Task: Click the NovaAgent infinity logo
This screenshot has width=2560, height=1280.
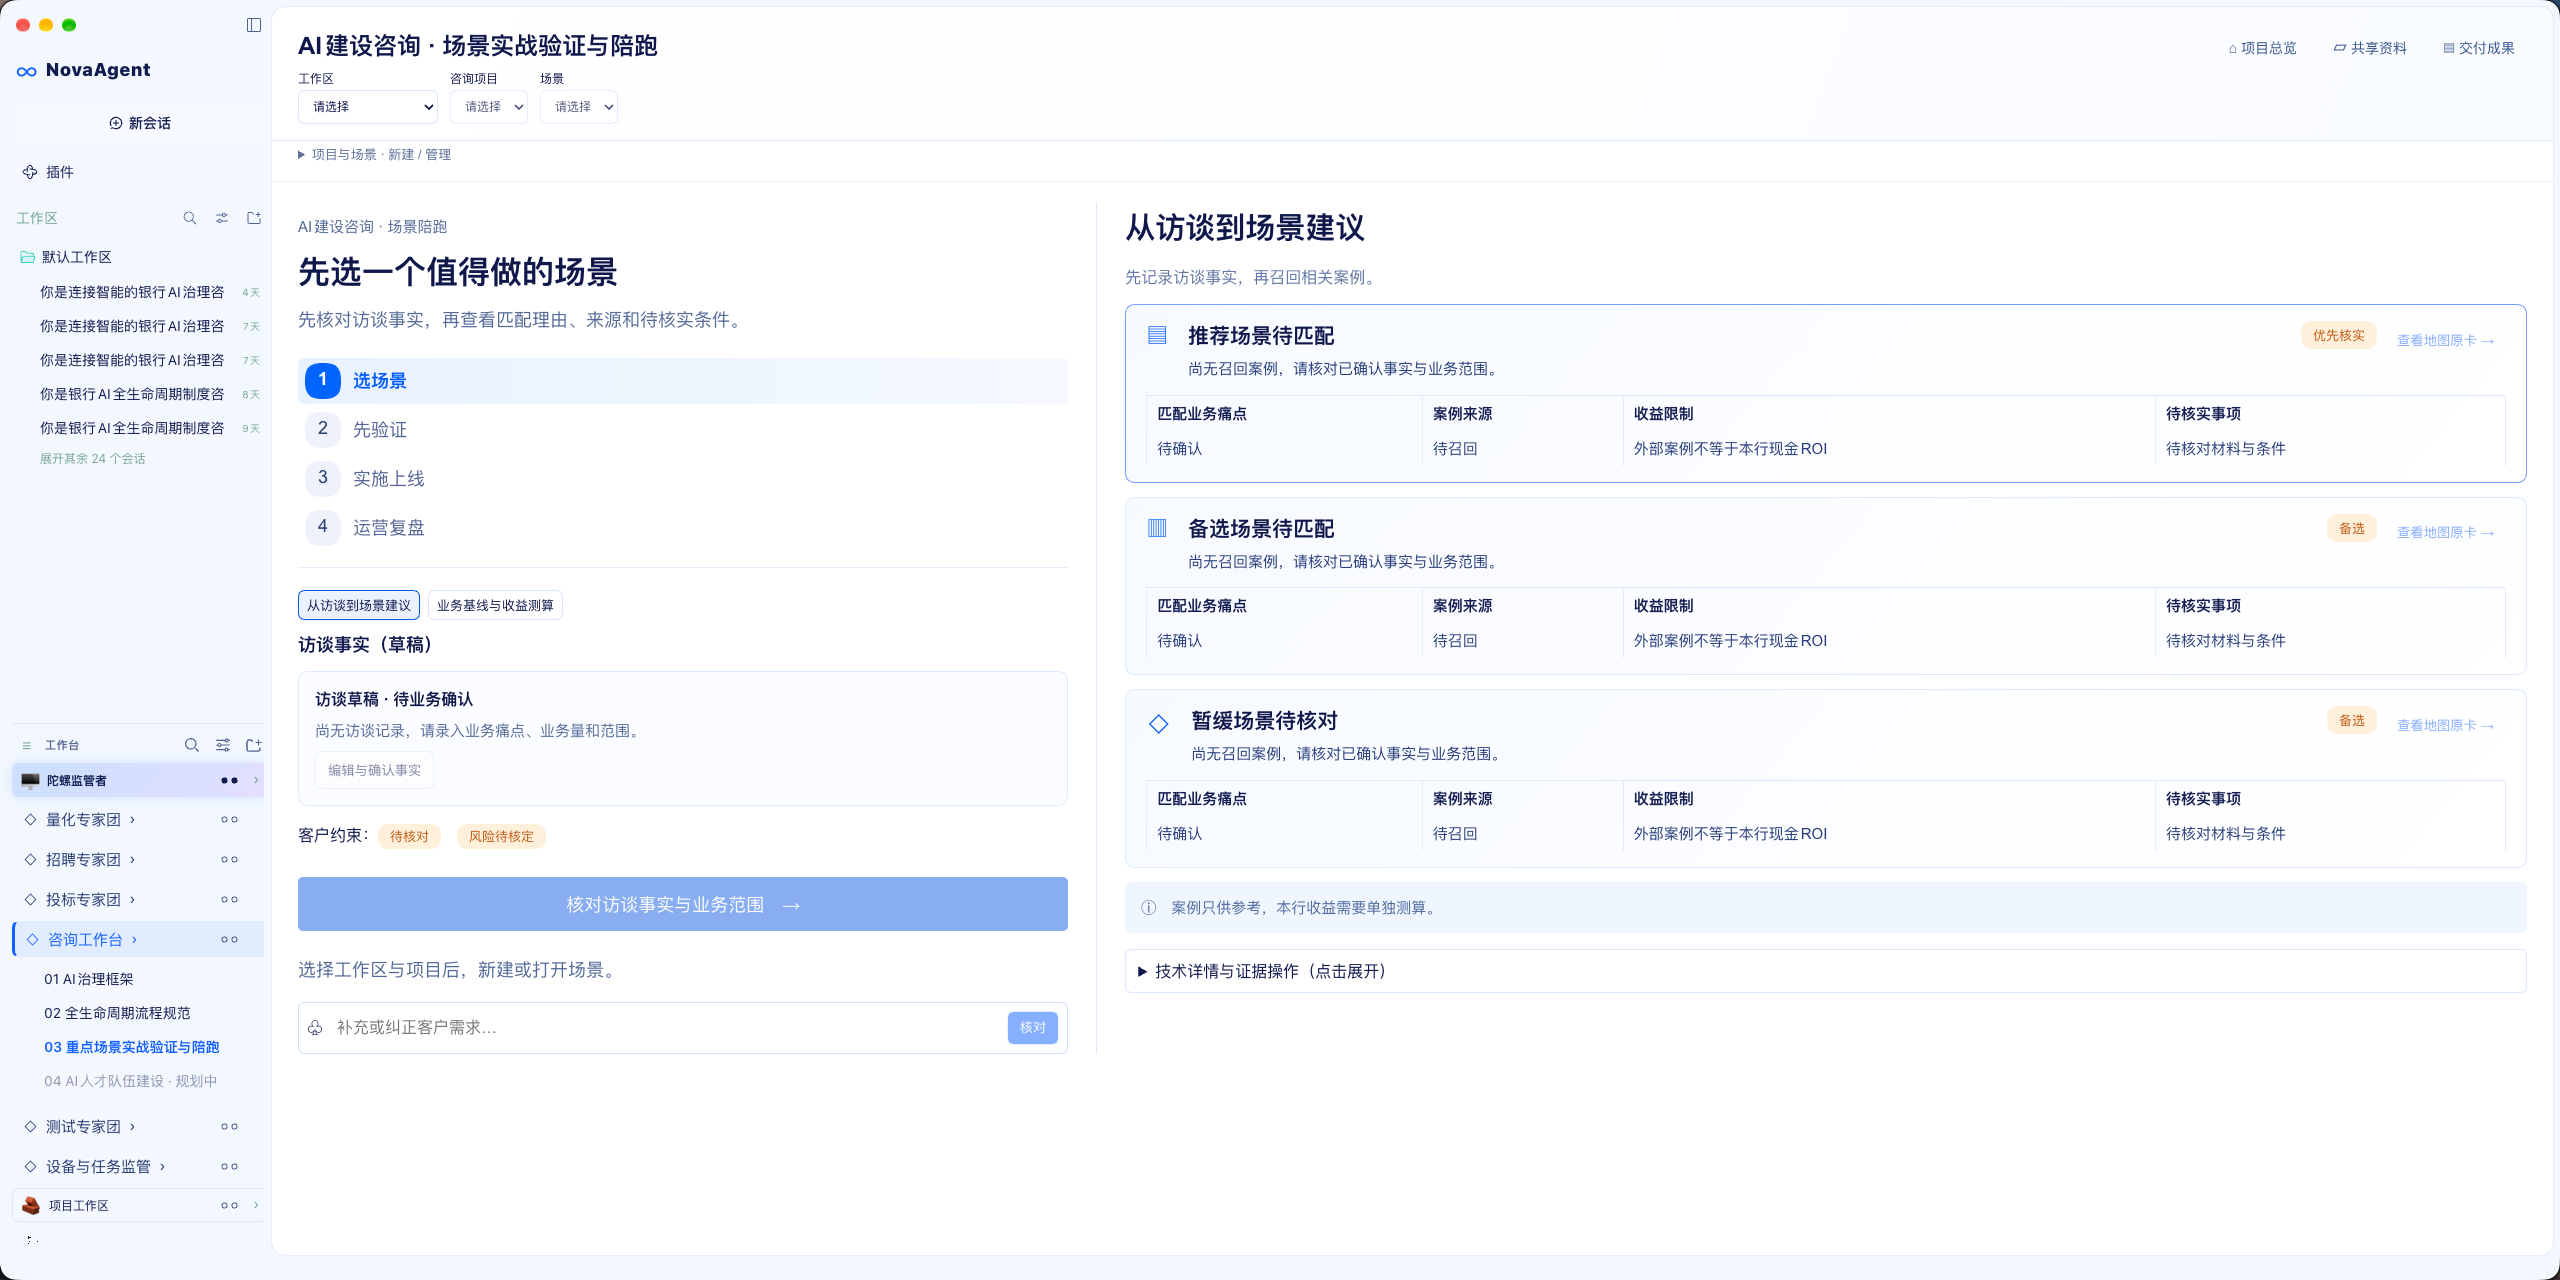Action: point(27,71)
